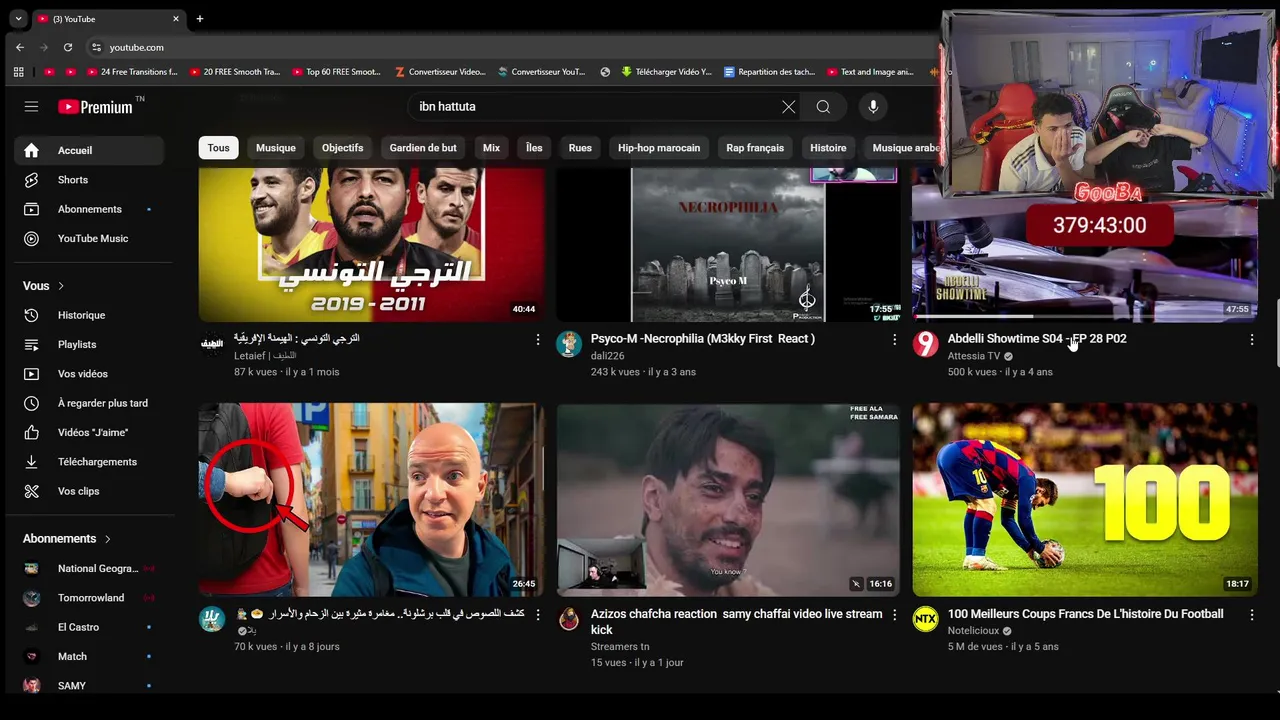Viewport: 1280px width, 720px height.
Task: Open the Chrome apps grid shortcut
Action: point(18,72)
